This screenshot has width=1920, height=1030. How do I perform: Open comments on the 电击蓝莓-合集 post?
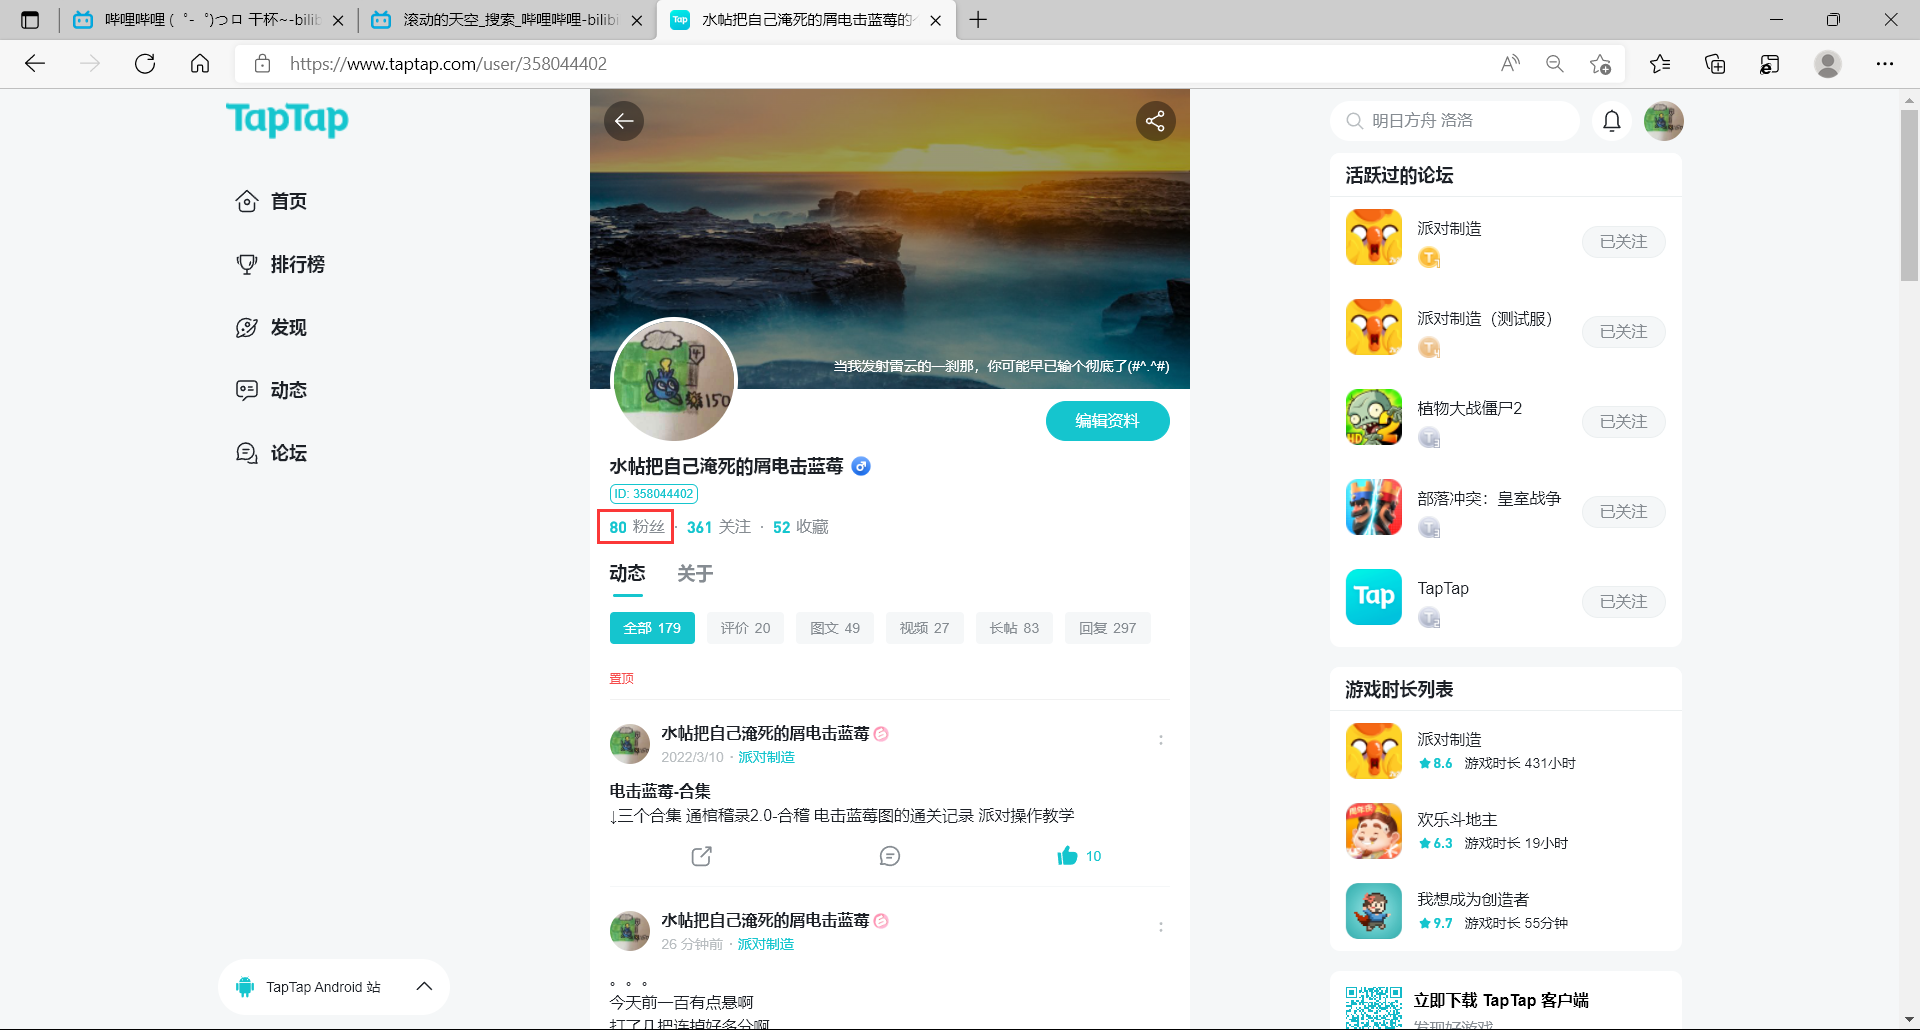[890, 856]
